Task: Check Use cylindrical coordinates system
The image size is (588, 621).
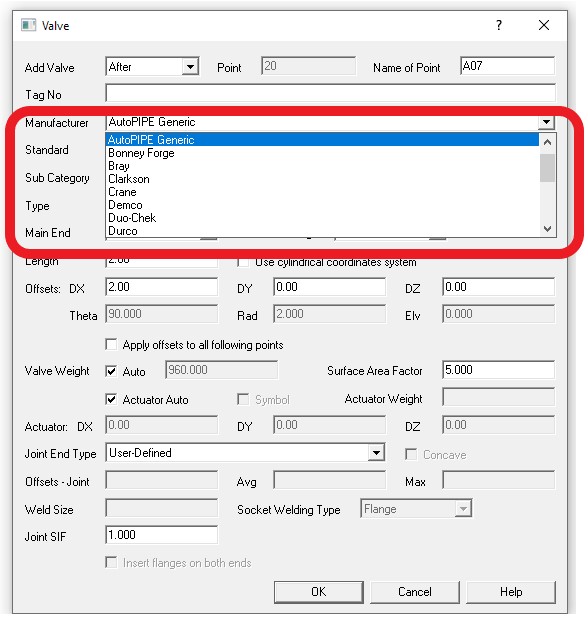Action: coord(243,262)
